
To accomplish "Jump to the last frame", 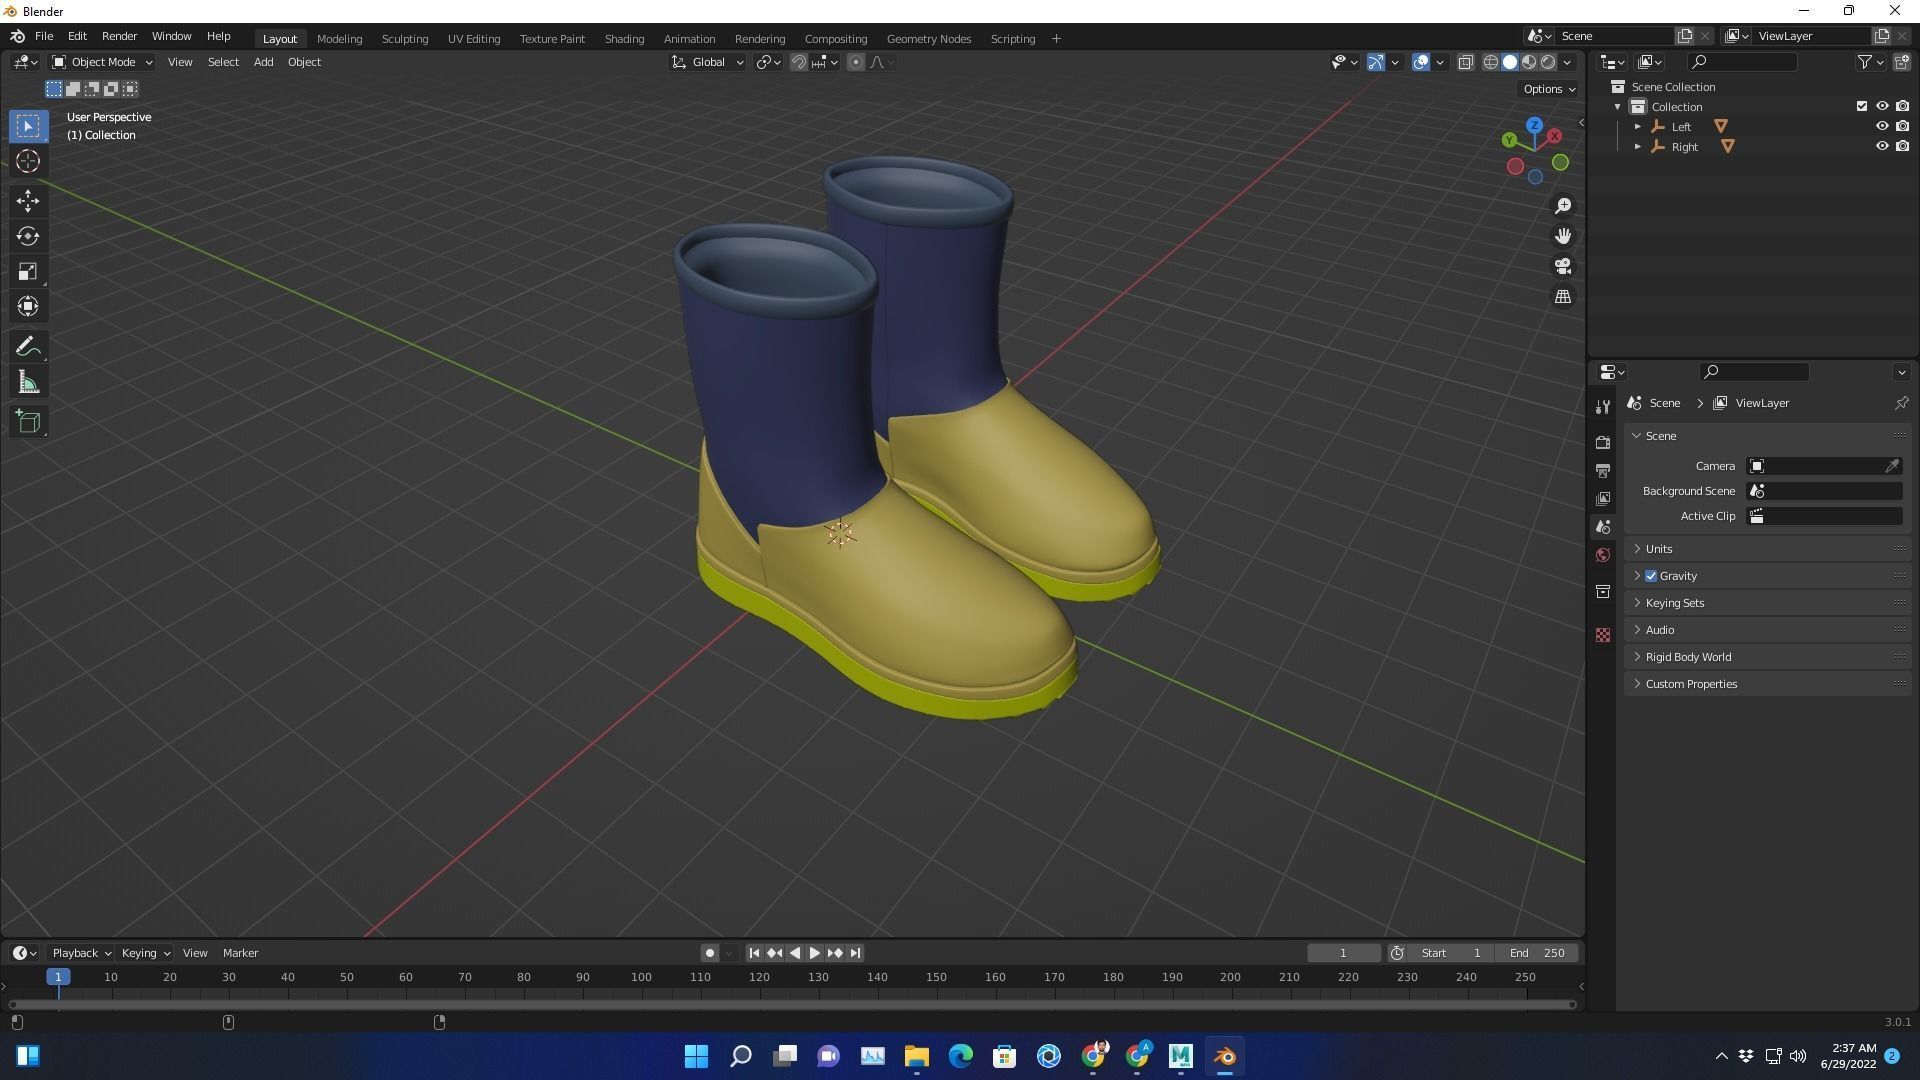I will tap(855, 953).
